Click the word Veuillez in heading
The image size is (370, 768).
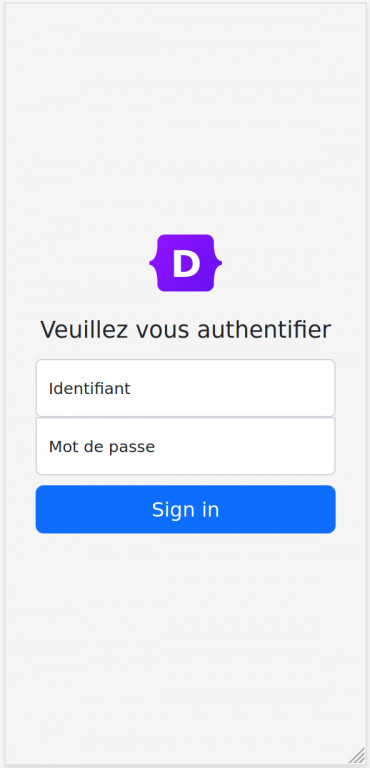click(x=85, y=330)
